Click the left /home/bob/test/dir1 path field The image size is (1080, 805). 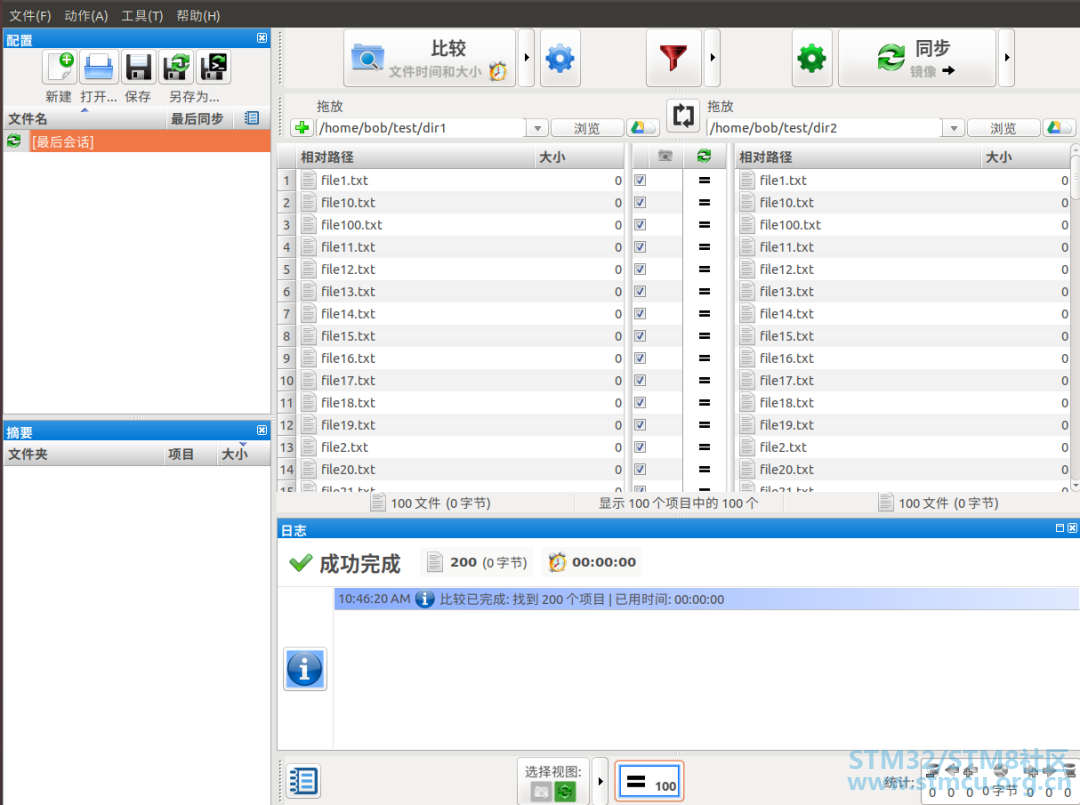(x=422, y=128)
